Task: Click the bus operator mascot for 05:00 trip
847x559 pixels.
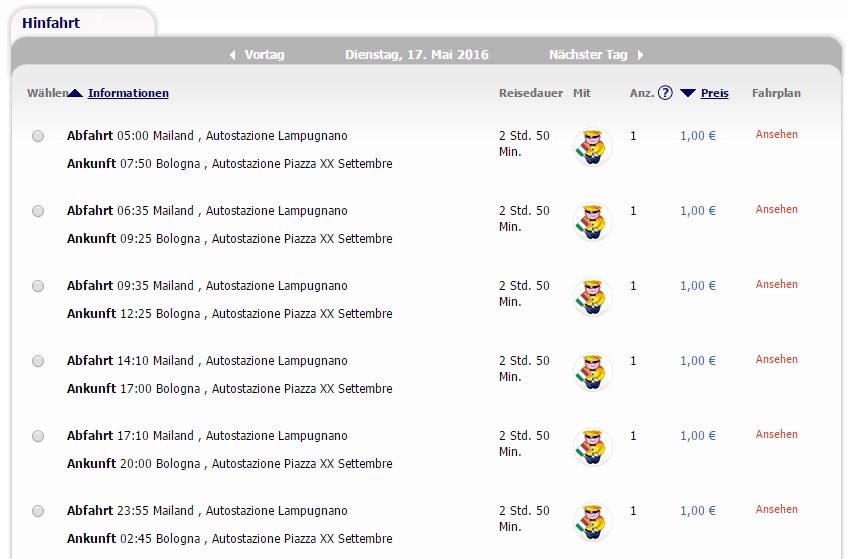Action: [x=593, y=147]
